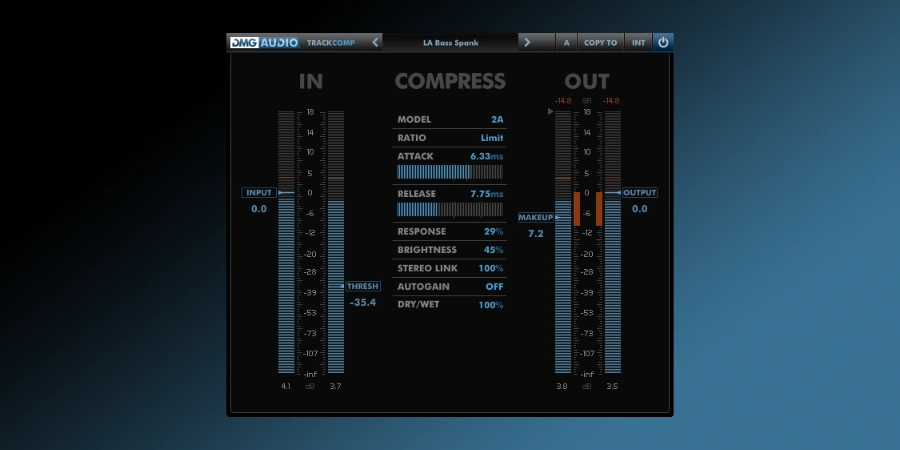Switch the A/B state button
Screen dimensions: 900x450
click(567, 42)
